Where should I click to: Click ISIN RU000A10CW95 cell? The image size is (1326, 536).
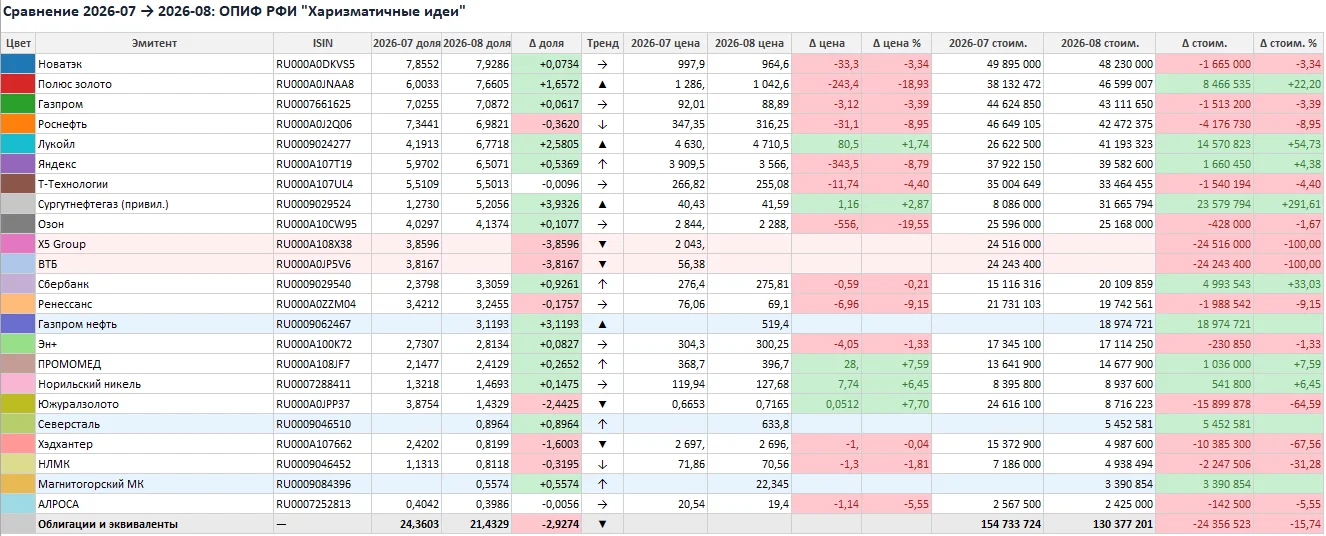322,224
